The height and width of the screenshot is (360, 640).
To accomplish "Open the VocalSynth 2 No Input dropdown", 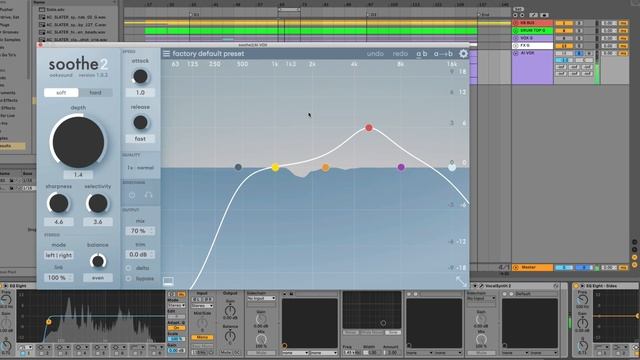I will [x=480, y=299].
